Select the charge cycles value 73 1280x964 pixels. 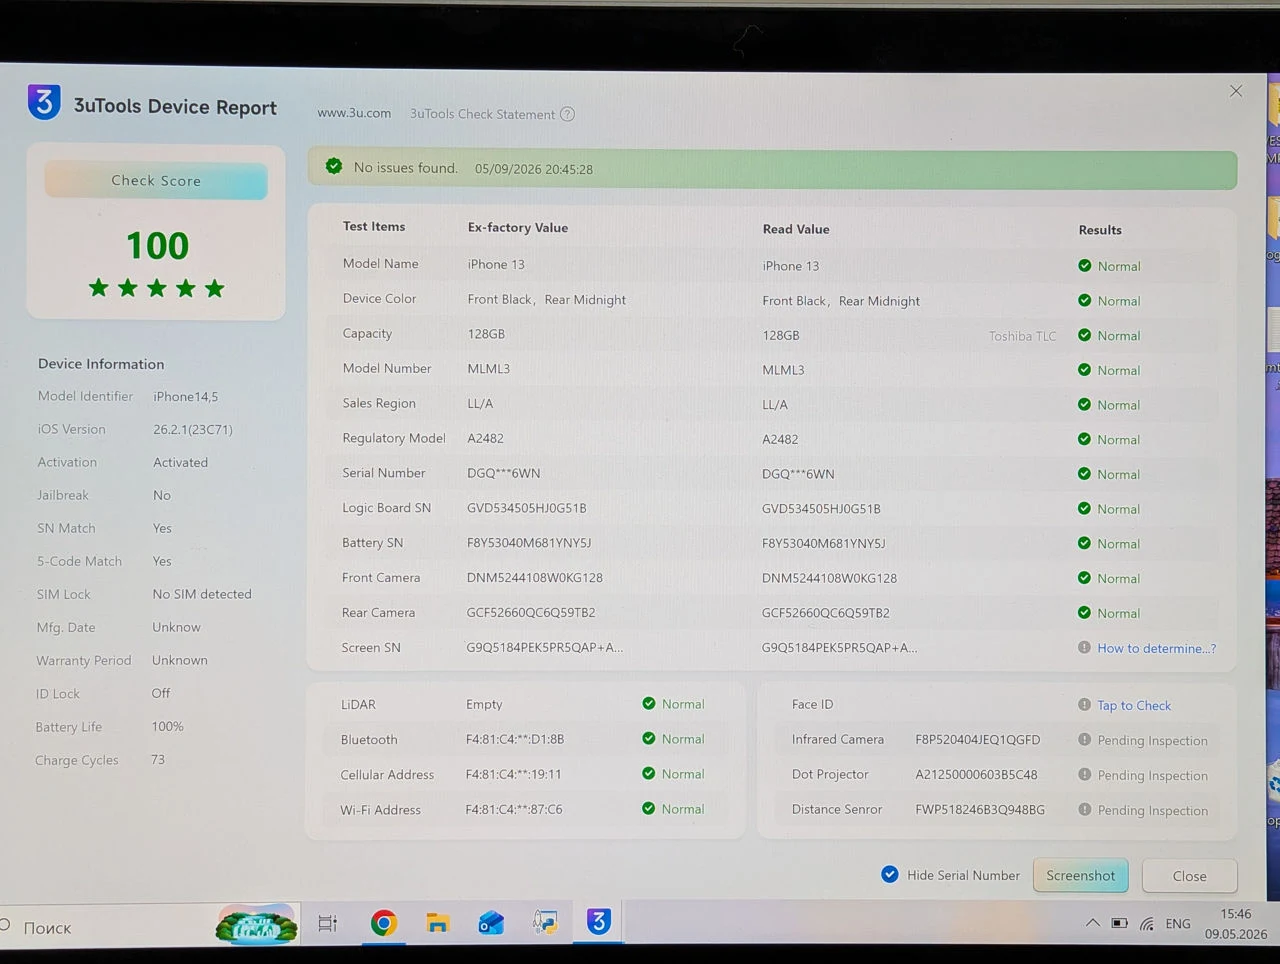[x=158, y=760]
